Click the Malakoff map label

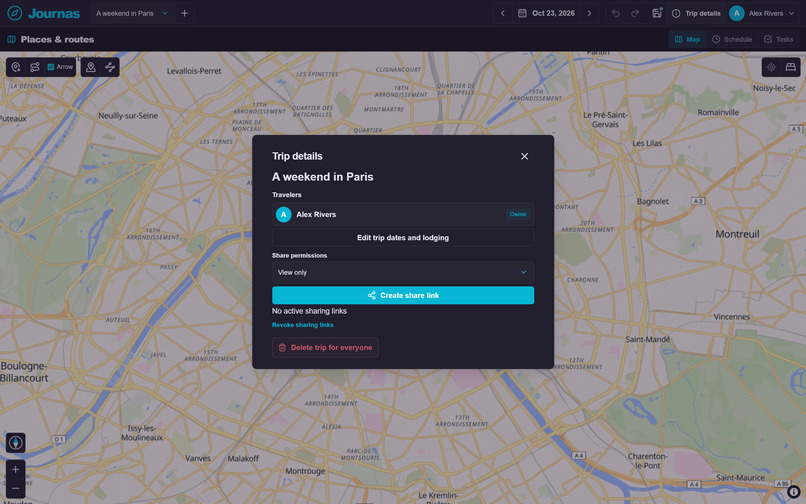tap(243, 458)
